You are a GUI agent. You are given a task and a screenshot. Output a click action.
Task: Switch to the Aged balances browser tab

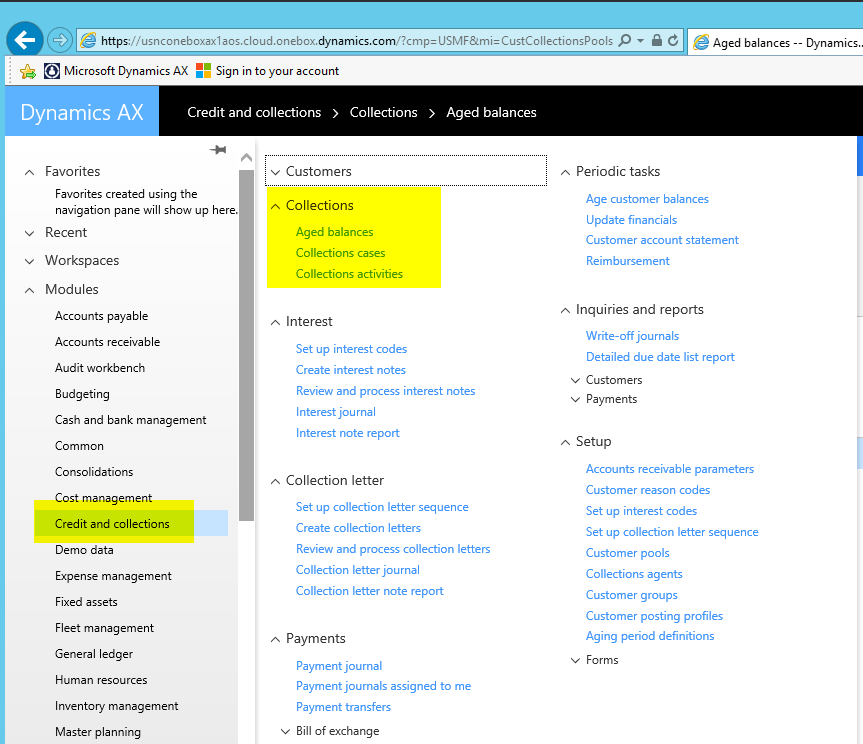(775, 42)
